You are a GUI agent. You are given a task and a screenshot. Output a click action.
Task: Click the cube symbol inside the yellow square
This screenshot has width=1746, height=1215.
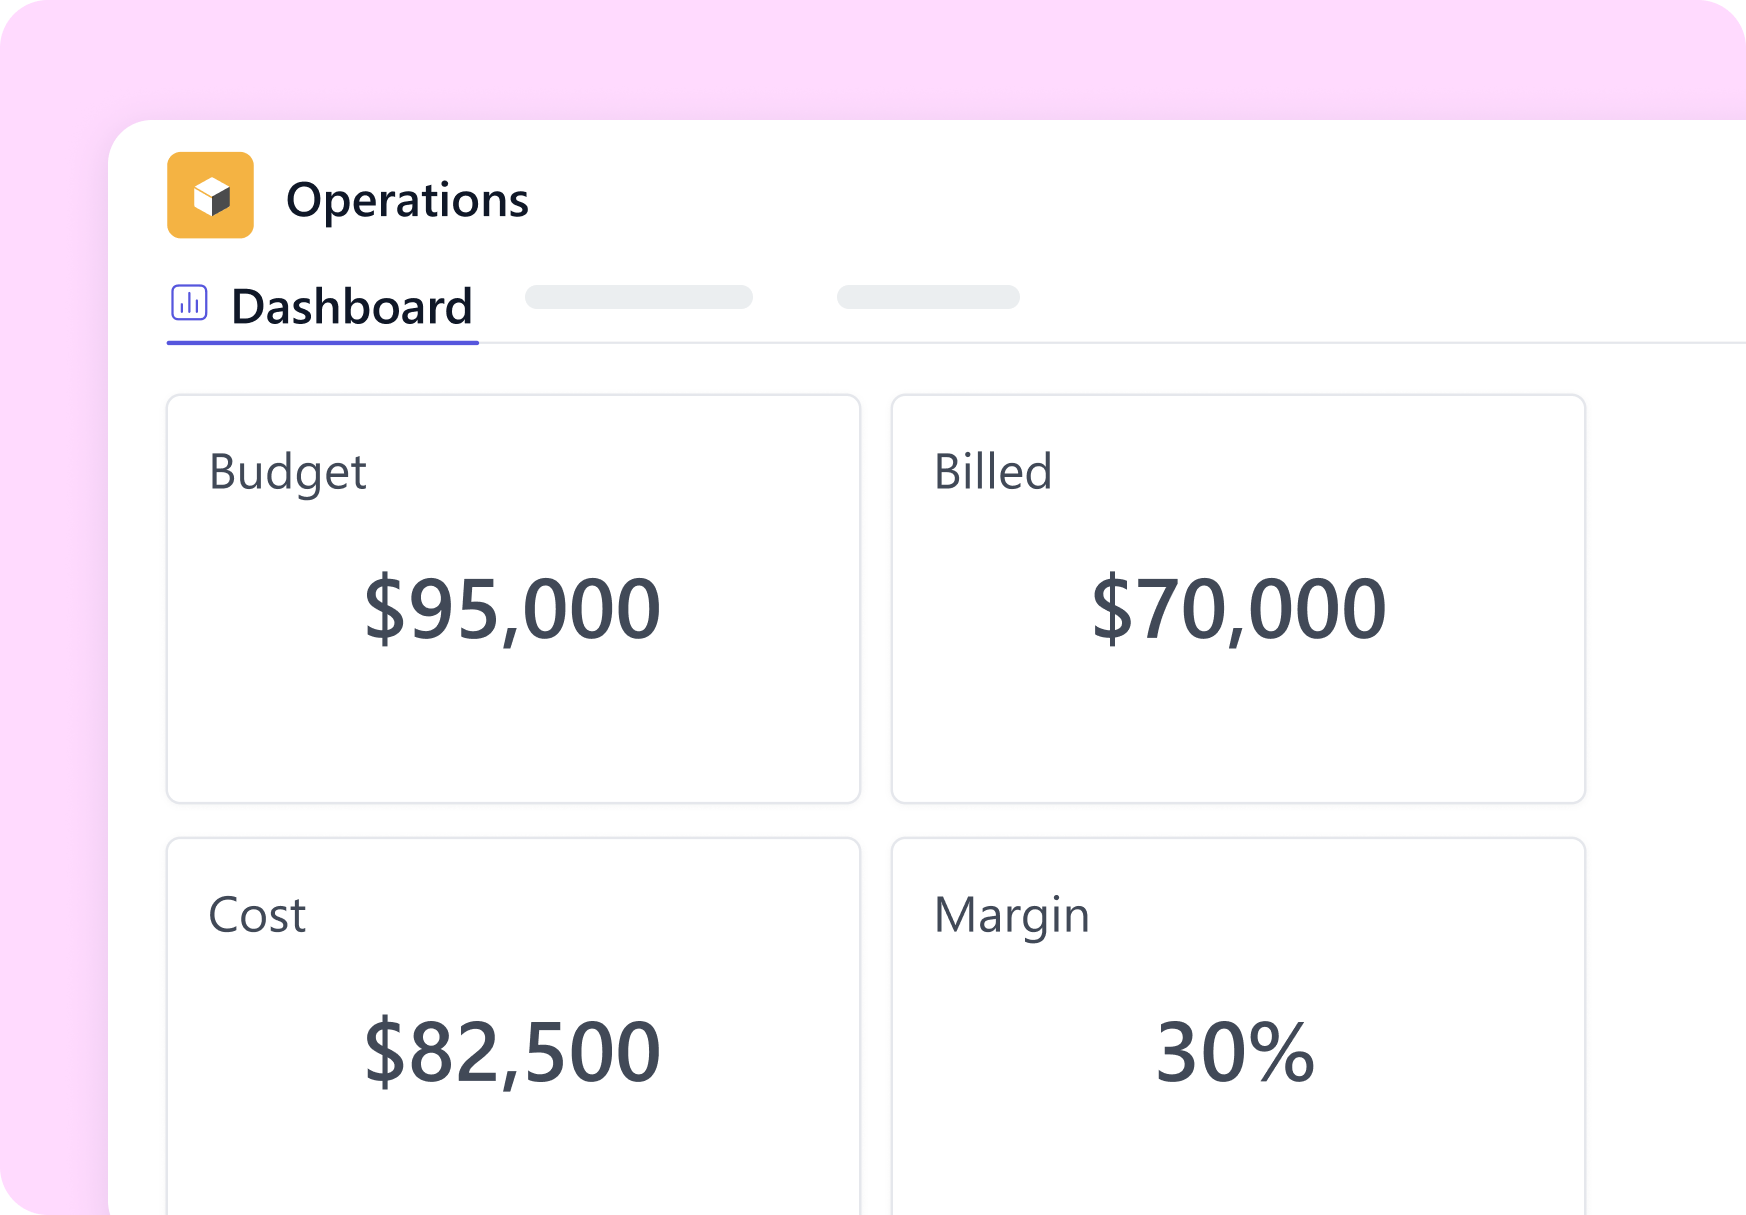(x=211, y=197)
